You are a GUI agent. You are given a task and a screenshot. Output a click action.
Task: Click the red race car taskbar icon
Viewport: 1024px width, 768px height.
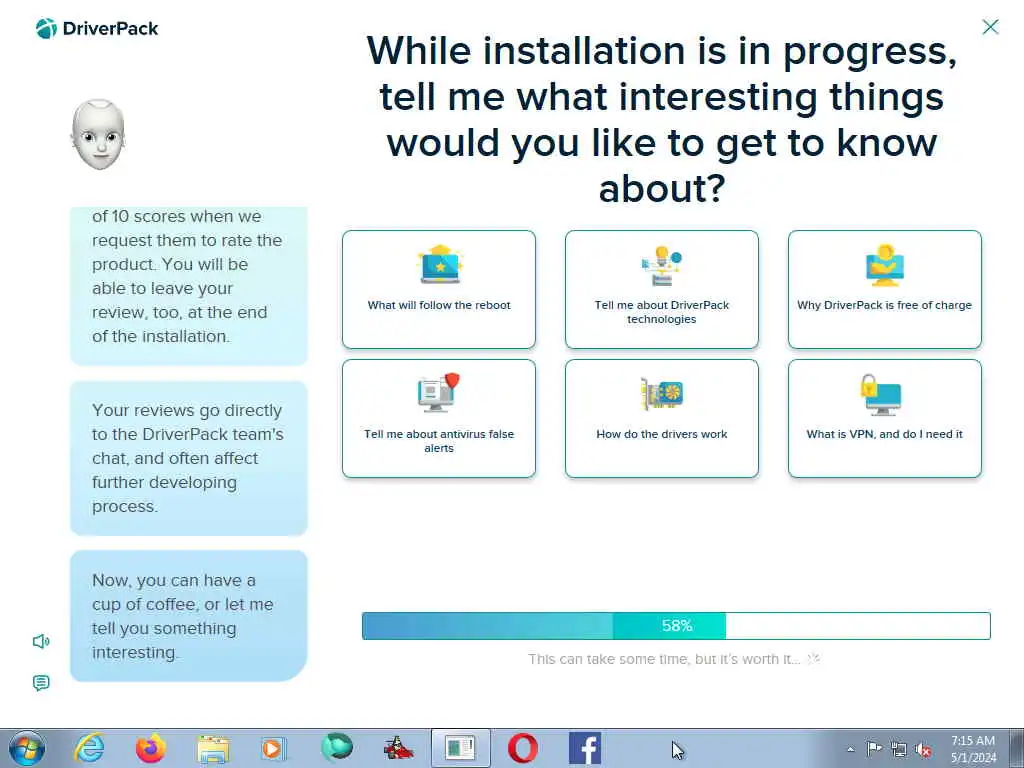tap(398, 748)
